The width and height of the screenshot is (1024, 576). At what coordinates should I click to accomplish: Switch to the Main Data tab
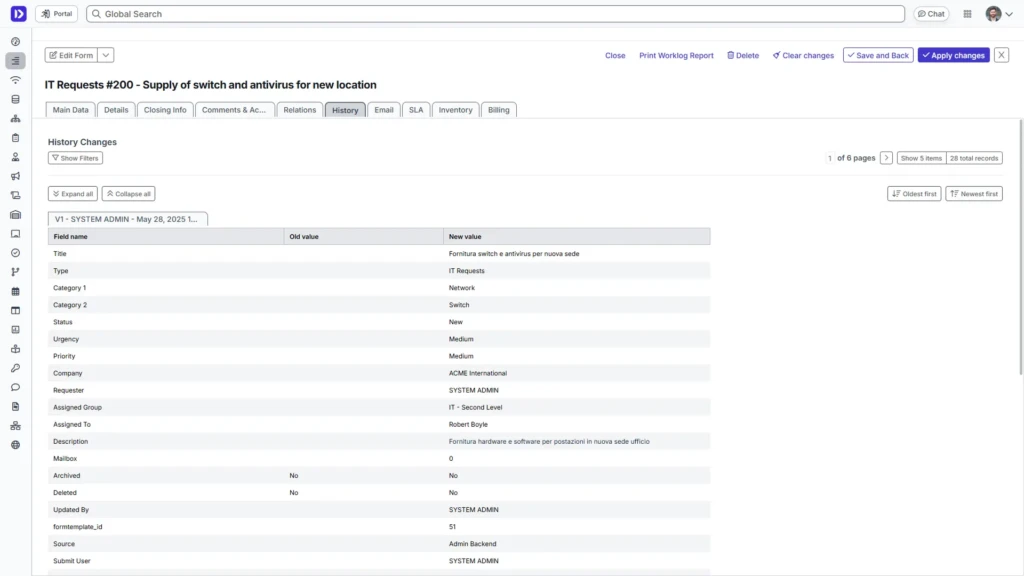pyautogui.click(x=71, y=110)
